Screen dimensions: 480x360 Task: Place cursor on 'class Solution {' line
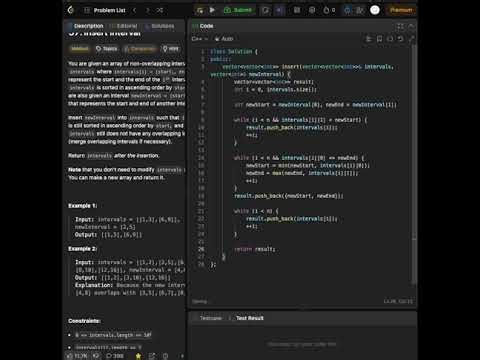pyautogui.click(x=234, y=51)
